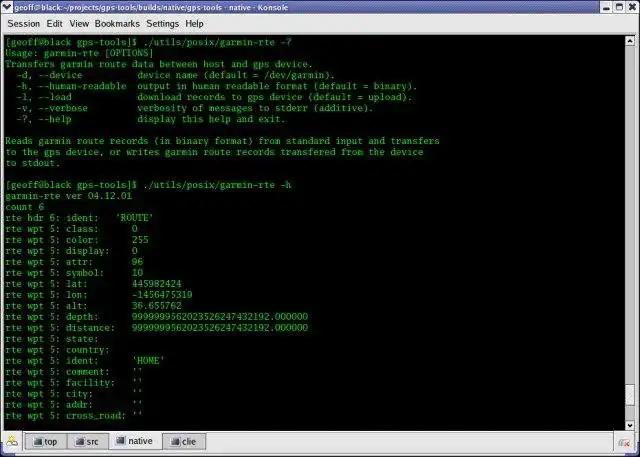Switch to the src session tab

[x=88, y=441]
